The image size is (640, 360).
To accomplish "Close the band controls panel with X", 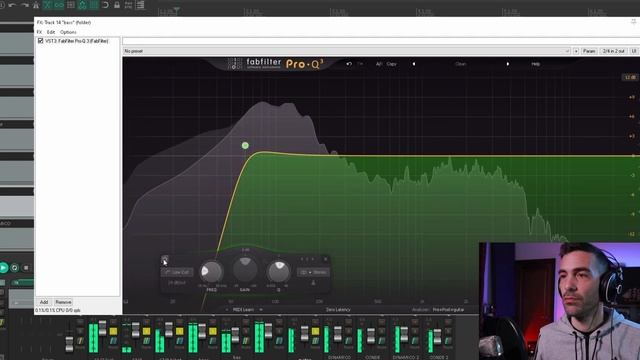I will [x=325, y=259].
